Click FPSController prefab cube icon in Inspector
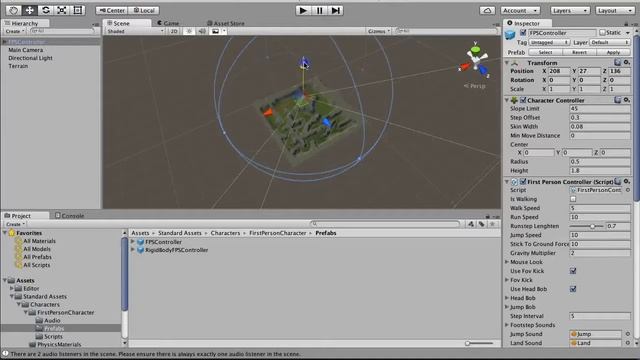Viewport: 640px width, 360px height. (510, 35)
